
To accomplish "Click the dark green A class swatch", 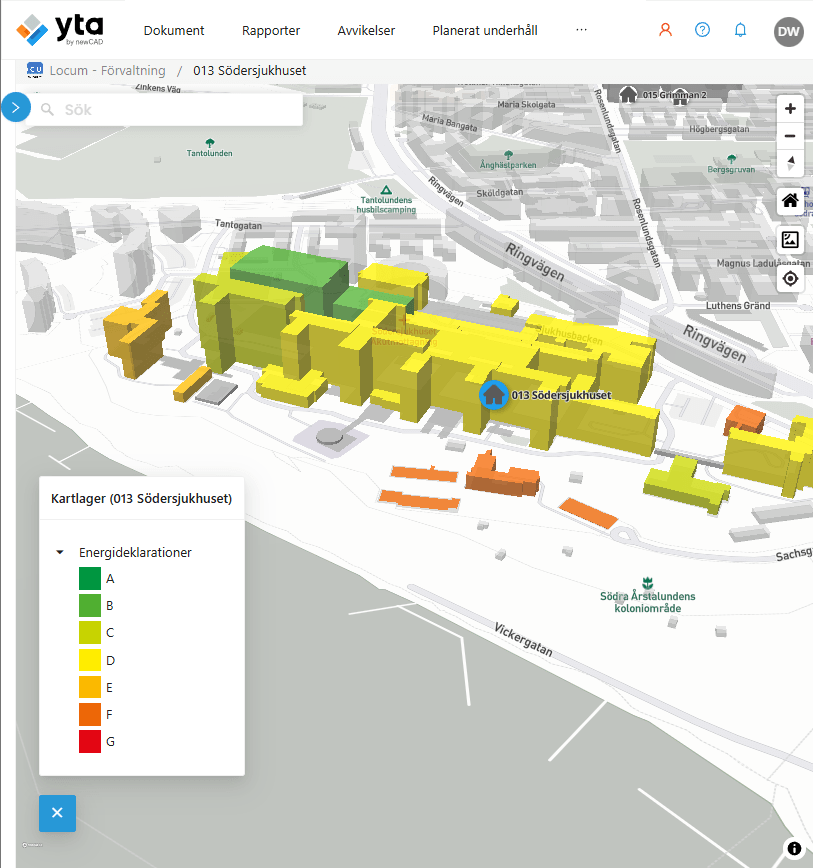I will (x=90, y=578).
